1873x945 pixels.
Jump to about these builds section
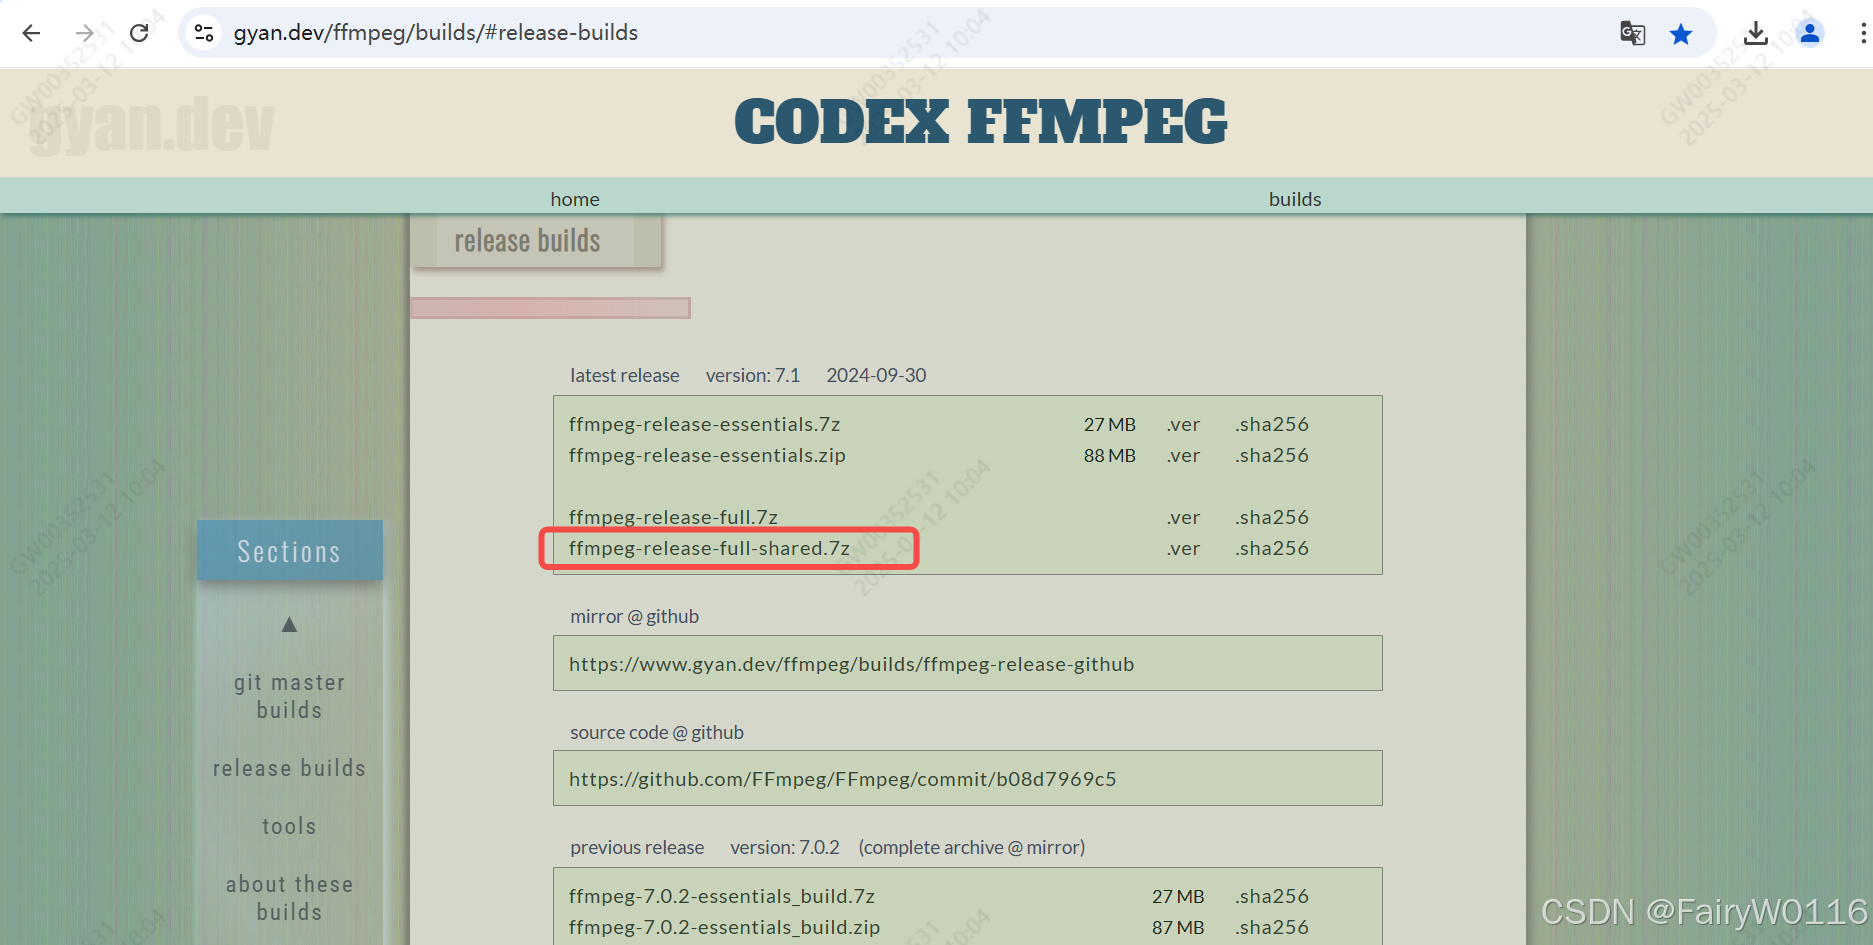pyautogui.click(x=289, y=898)
